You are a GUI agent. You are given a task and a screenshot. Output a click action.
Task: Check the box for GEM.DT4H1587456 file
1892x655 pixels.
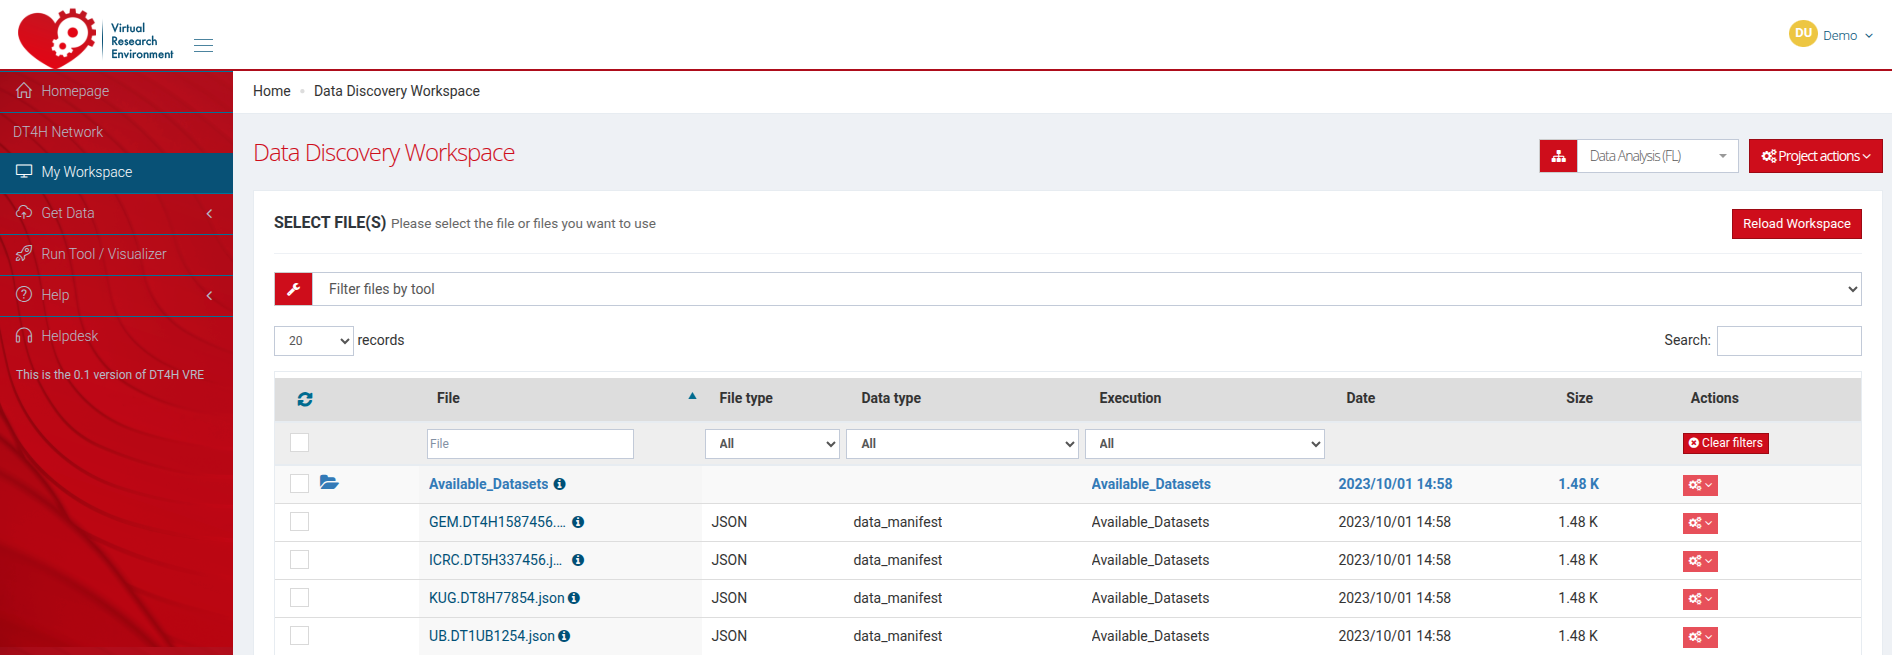pyautogui.click(x=299, y=522)
